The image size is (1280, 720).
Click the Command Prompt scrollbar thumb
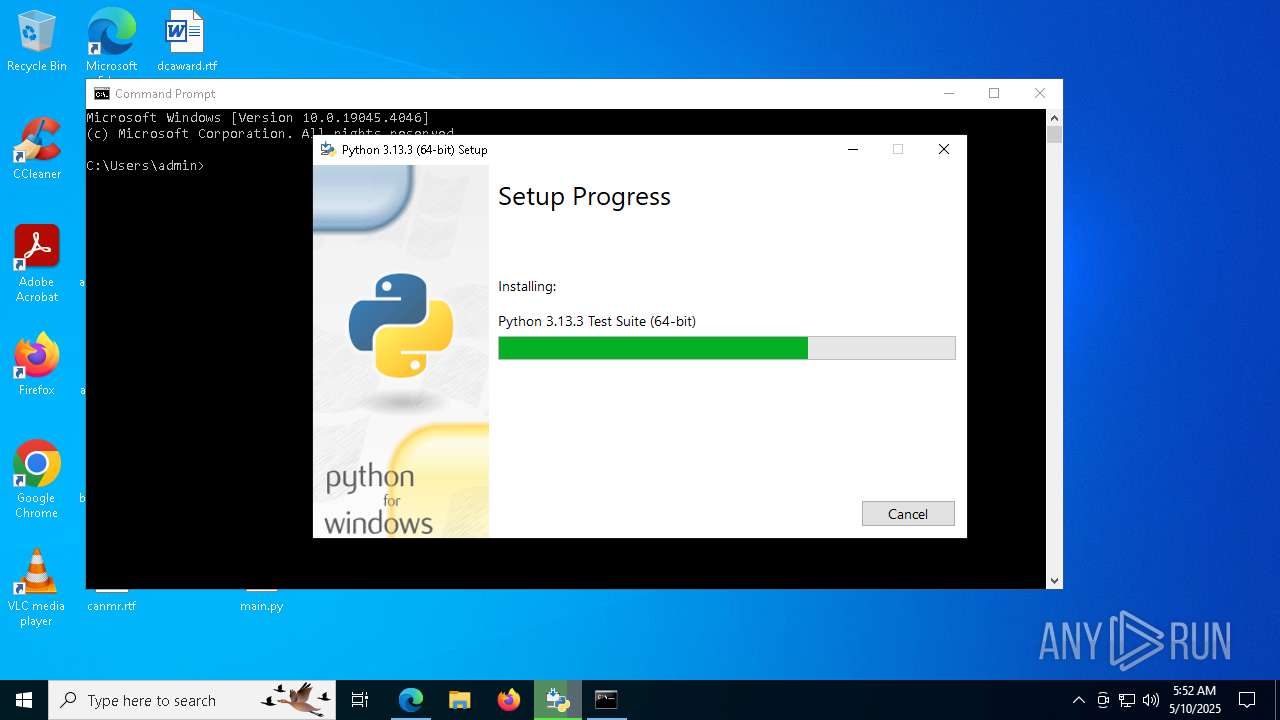(x=1054, y=134)
